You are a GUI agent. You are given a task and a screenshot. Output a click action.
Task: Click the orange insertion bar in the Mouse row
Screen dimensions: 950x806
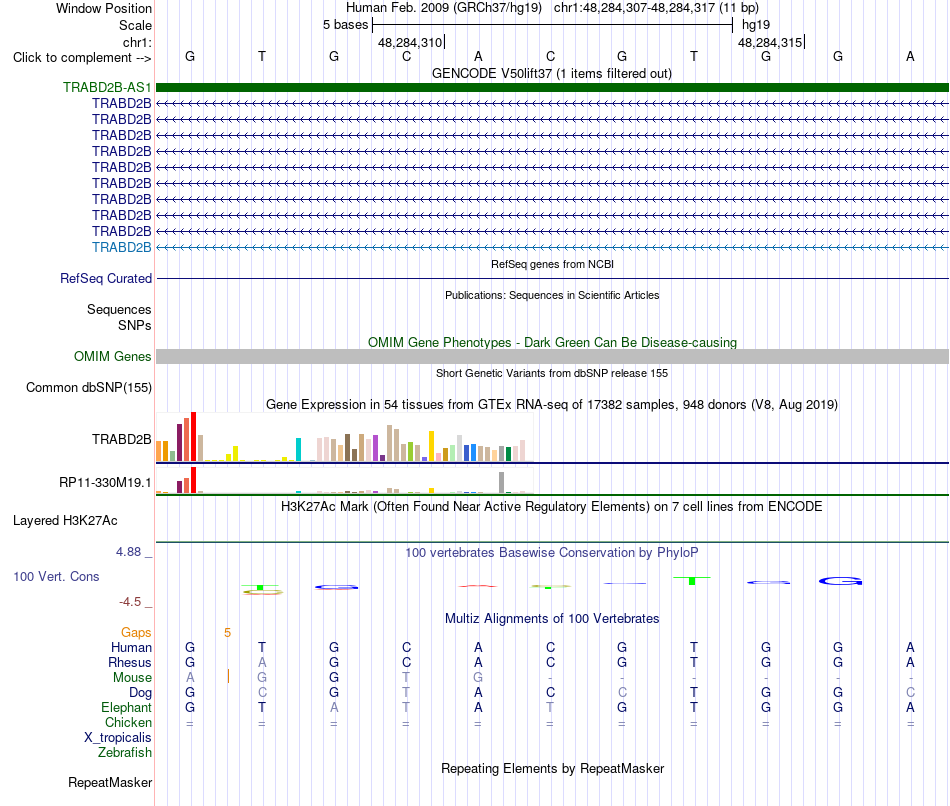coord(228,676)
